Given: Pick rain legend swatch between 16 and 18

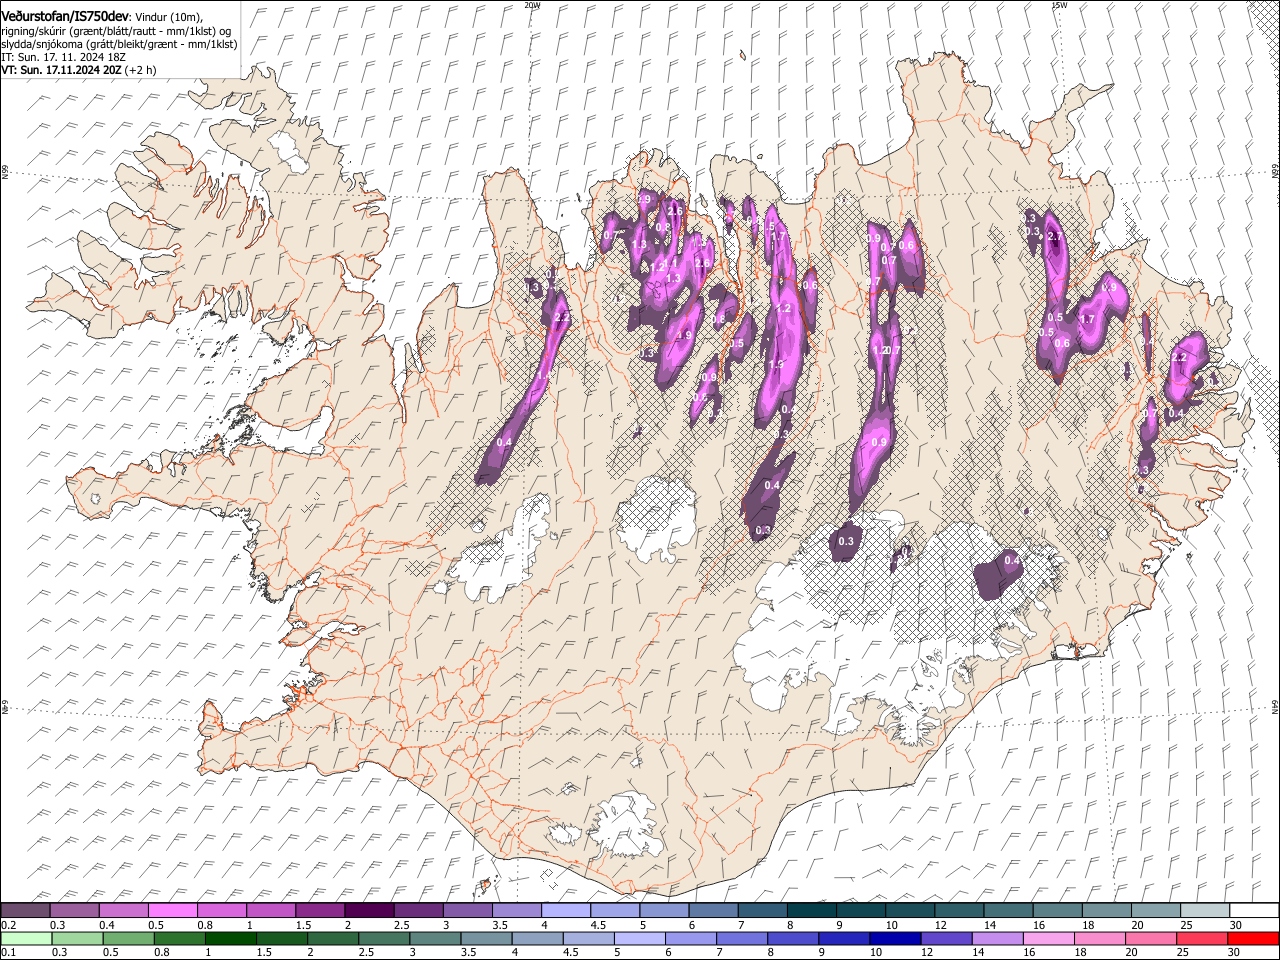Looking at the screenshot, I should coord(1049,938).
